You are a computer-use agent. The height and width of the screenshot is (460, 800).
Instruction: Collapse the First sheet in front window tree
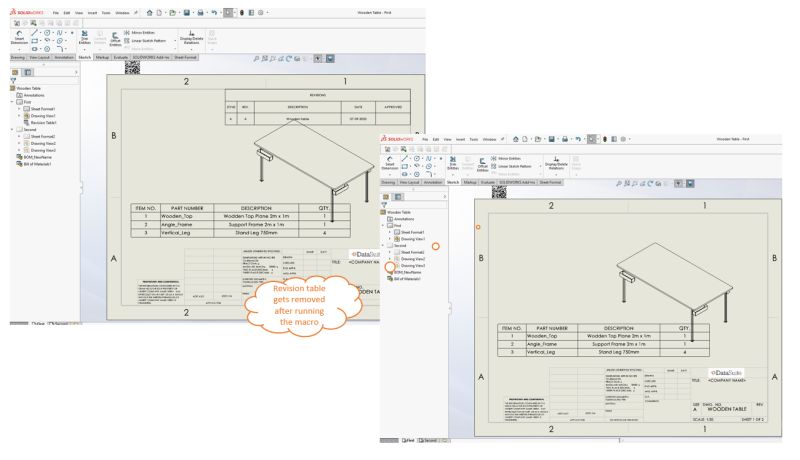(383, 225)
